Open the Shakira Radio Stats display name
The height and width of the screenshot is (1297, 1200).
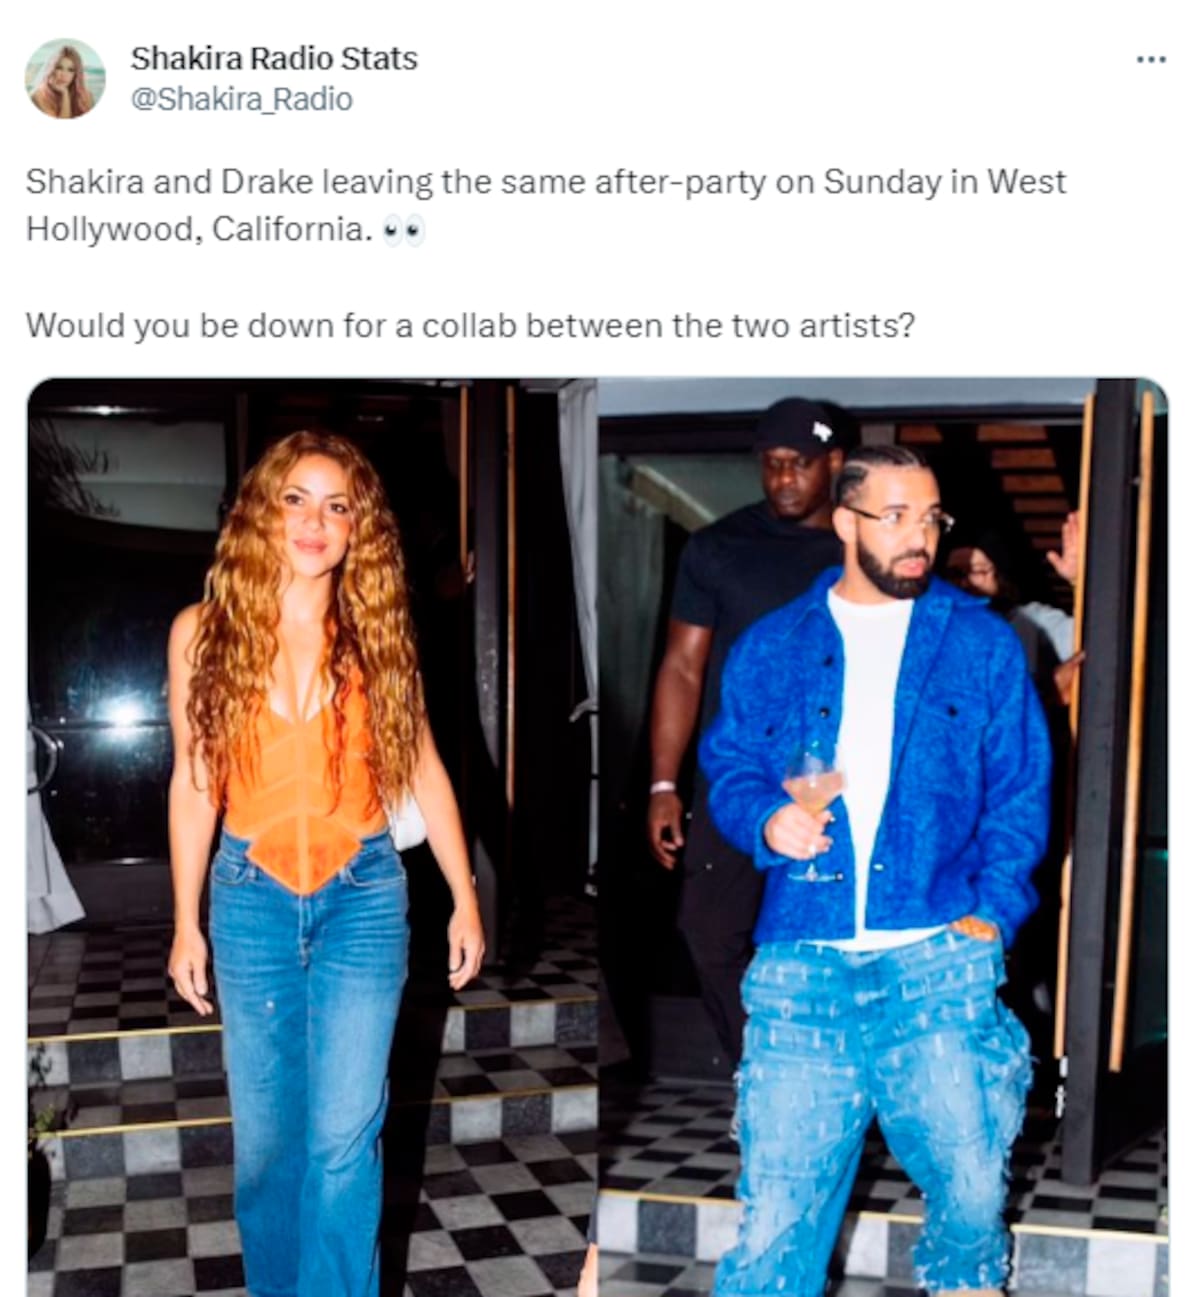click(x=274, y=58)
